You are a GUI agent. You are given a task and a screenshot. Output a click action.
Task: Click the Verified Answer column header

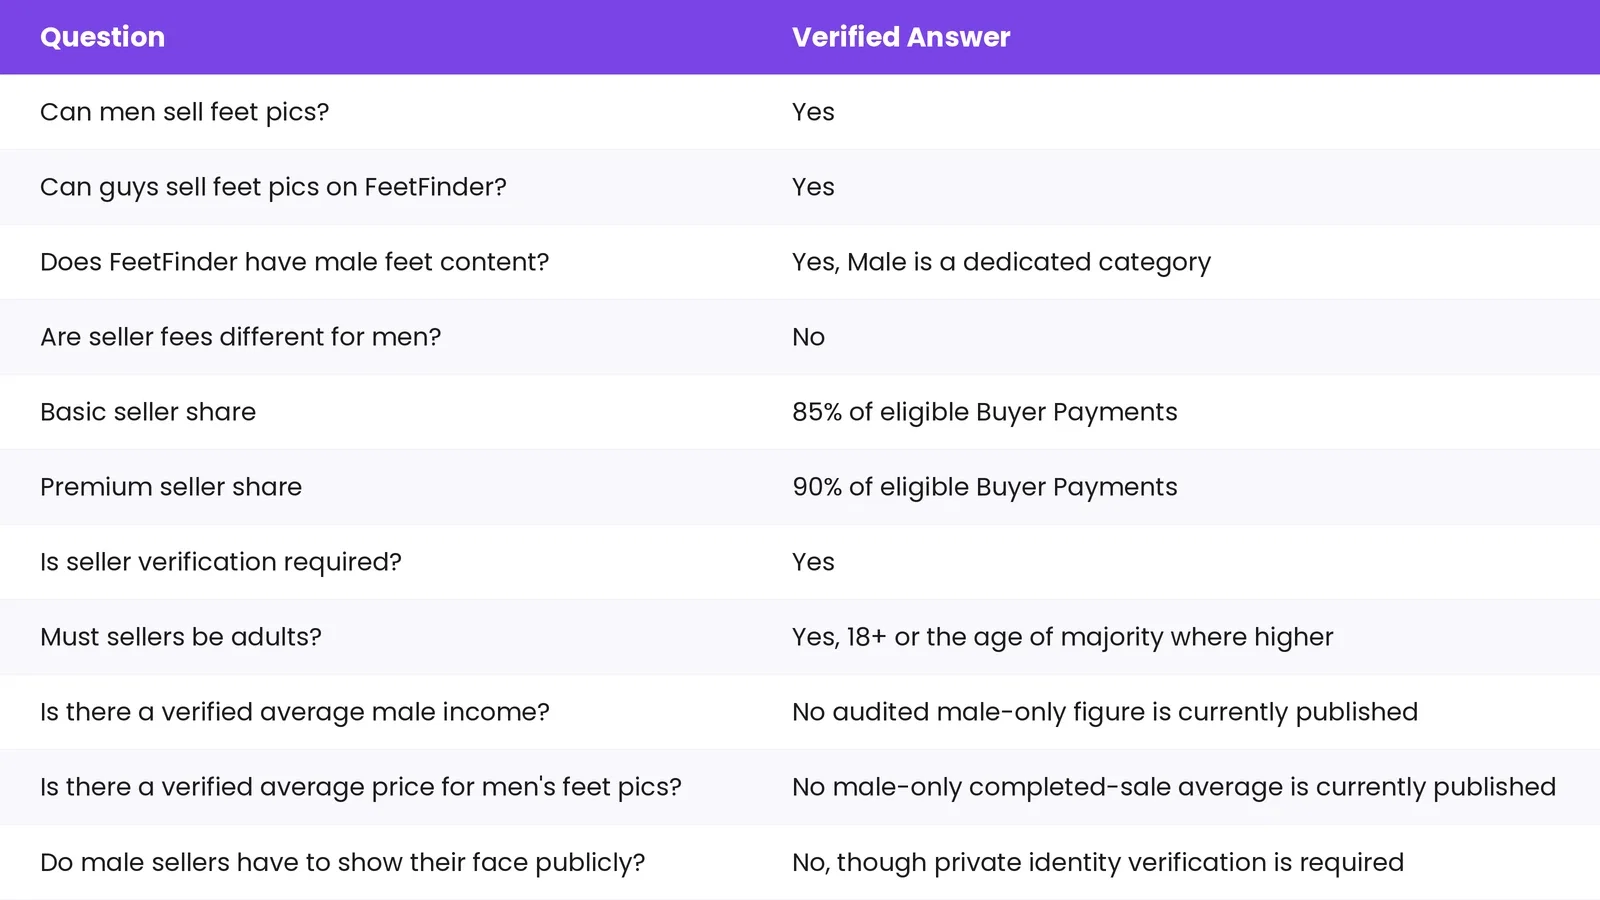click(x=901, y=37)
